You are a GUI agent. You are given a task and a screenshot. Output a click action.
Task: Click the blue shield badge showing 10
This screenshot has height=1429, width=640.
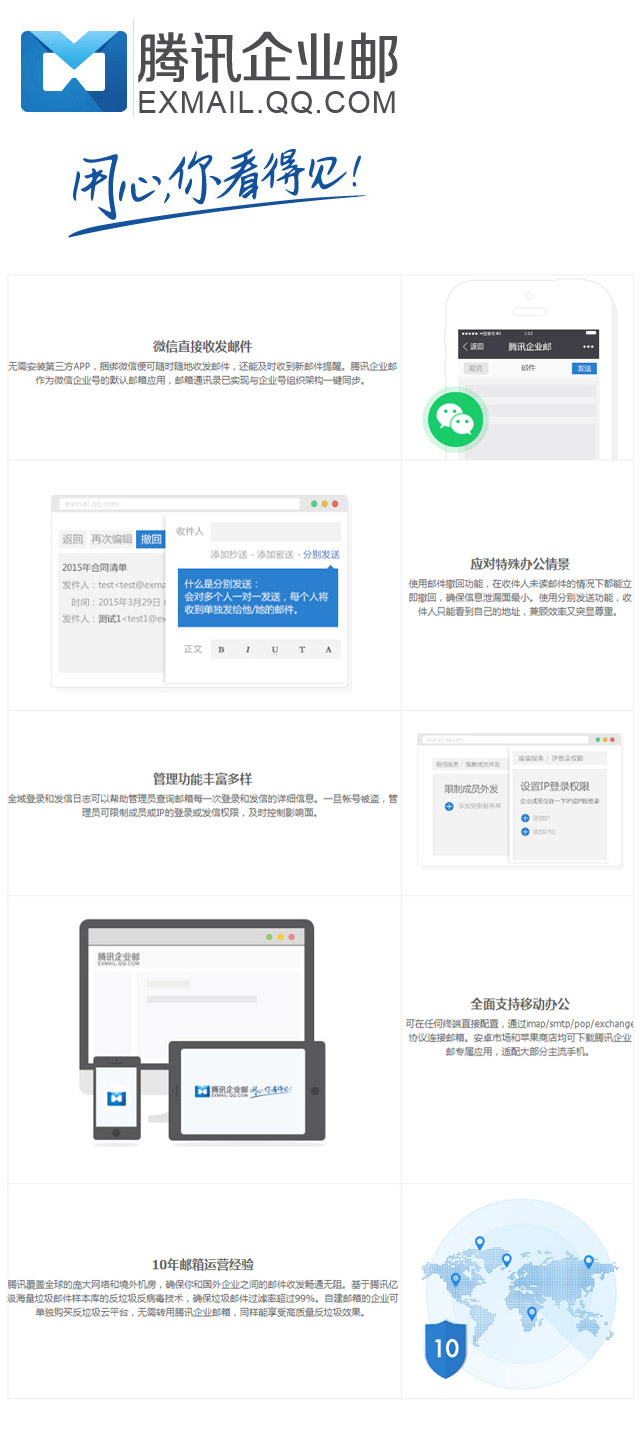(x=445, y=1347)
